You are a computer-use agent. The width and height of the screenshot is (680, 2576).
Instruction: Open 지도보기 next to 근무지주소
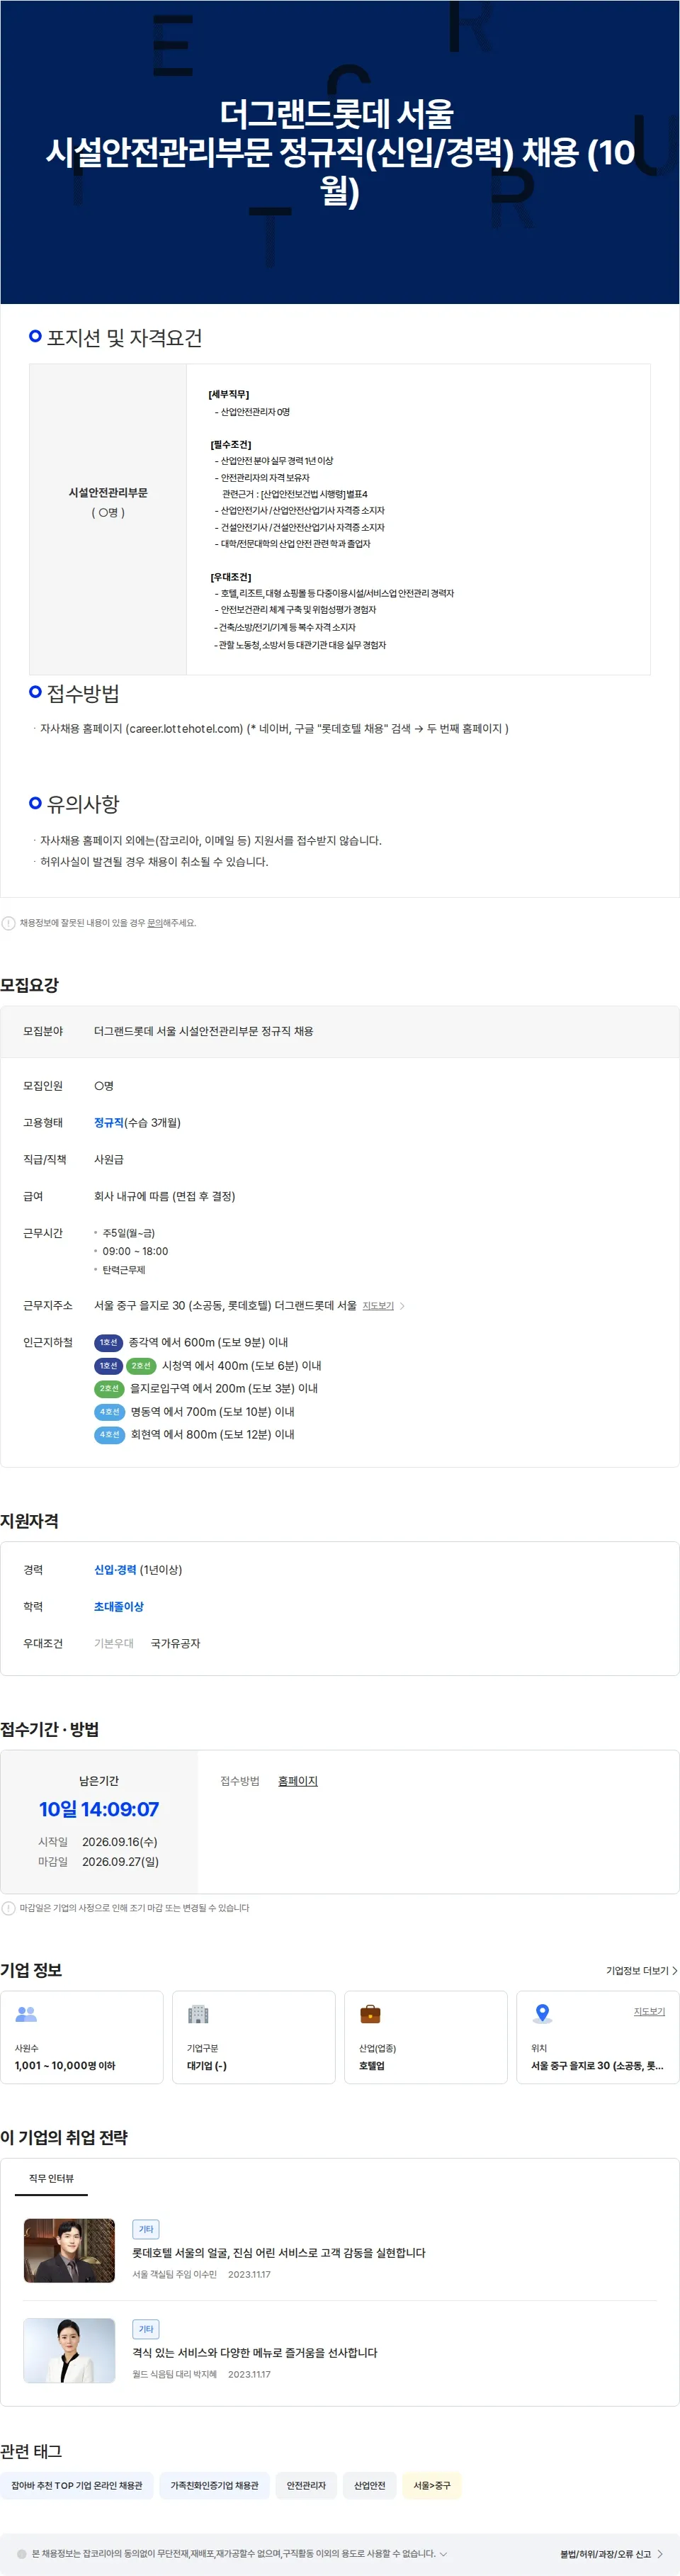click(378, 1306)
